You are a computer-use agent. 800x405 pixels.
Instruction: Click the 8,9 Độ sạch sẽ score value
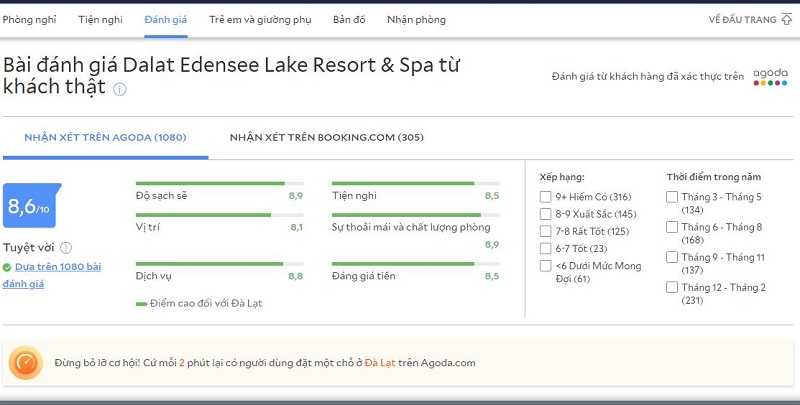[296, 196]
